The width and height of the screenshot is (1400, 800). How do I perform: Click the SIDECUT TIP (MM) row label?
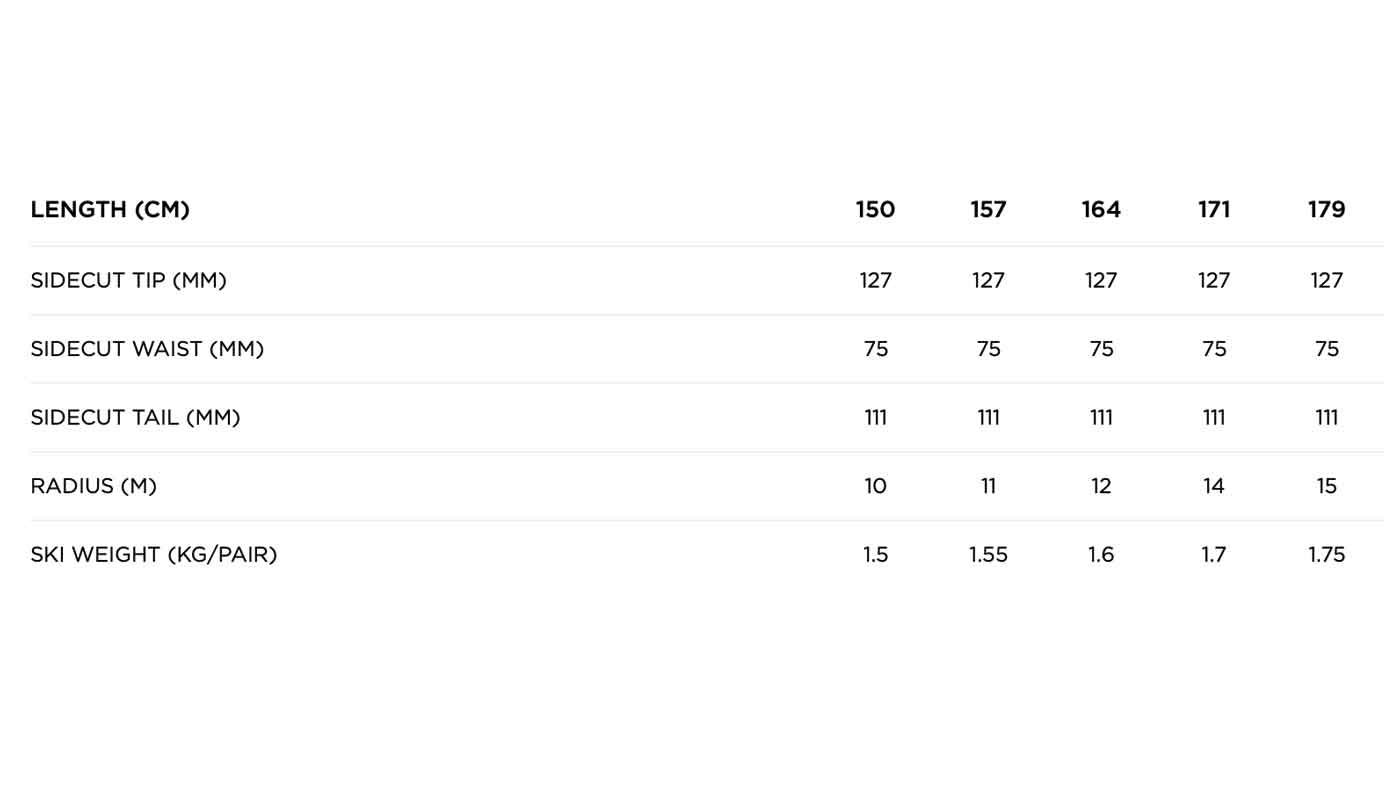(129, 281)
